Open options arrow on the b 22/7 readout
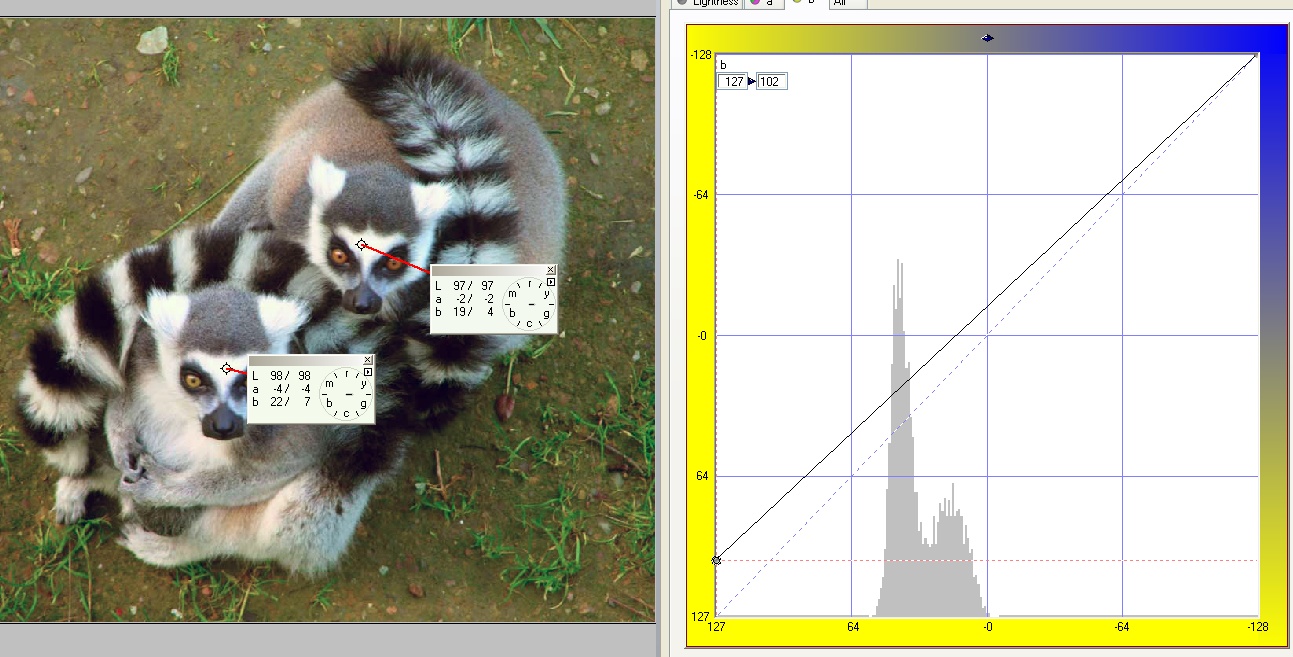Image resolution: width=1293 pixels, height=657 pixels. [368, 373]
